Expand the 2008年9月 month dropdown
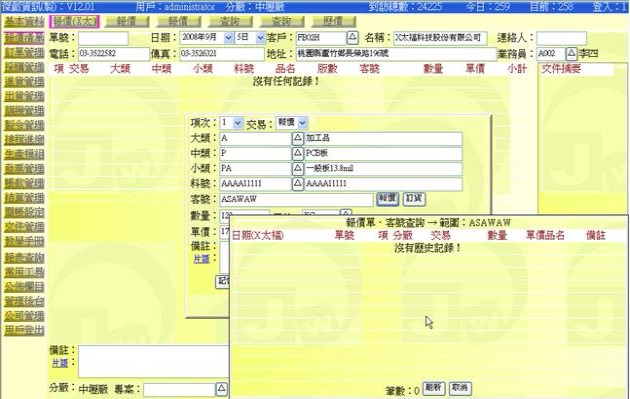Image resolution: width=630 pixels, height=399 pixels. pyautogui.click(x=228, y=38)
